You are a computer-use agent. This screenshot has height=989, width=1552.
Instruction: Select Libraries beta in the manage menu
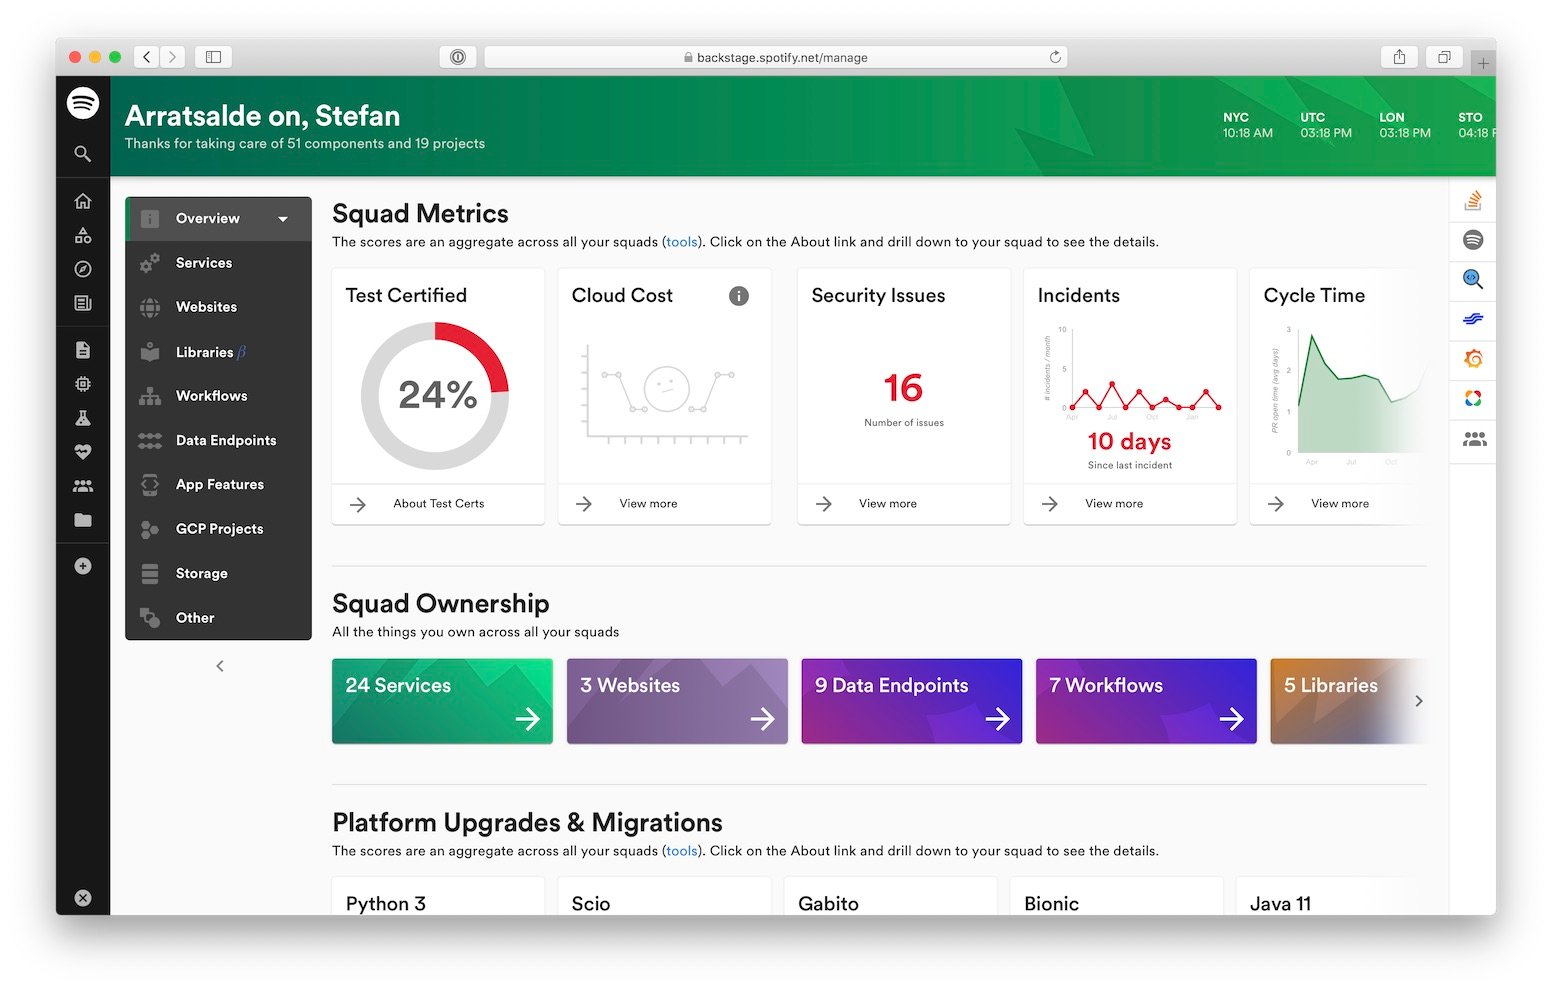(218, 352)
